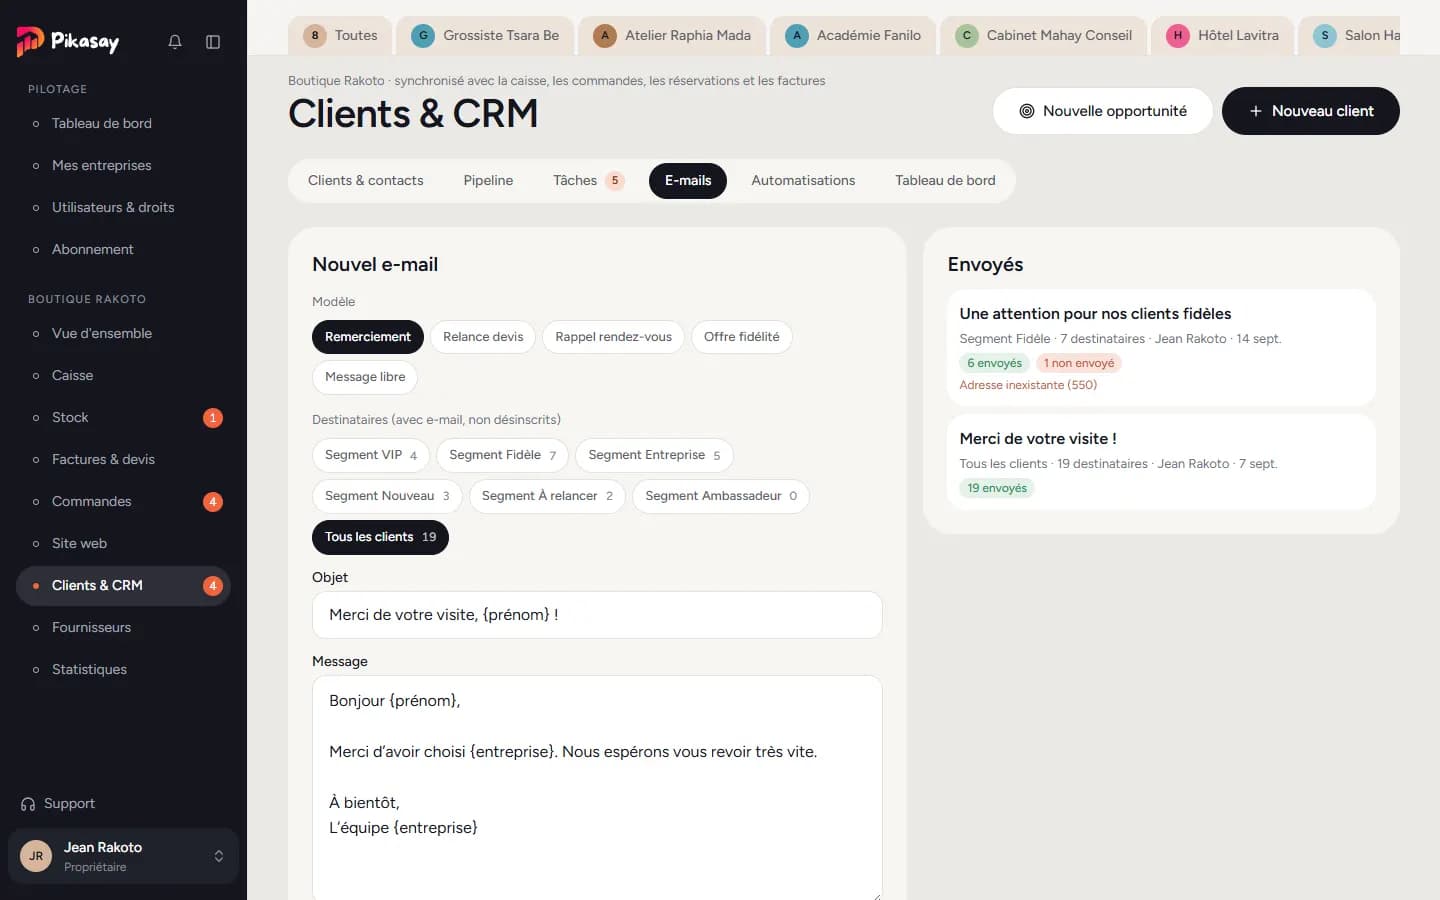The image size is (1440, 900).
Task: Open the Tâches tab
Action: pos(588,181)
